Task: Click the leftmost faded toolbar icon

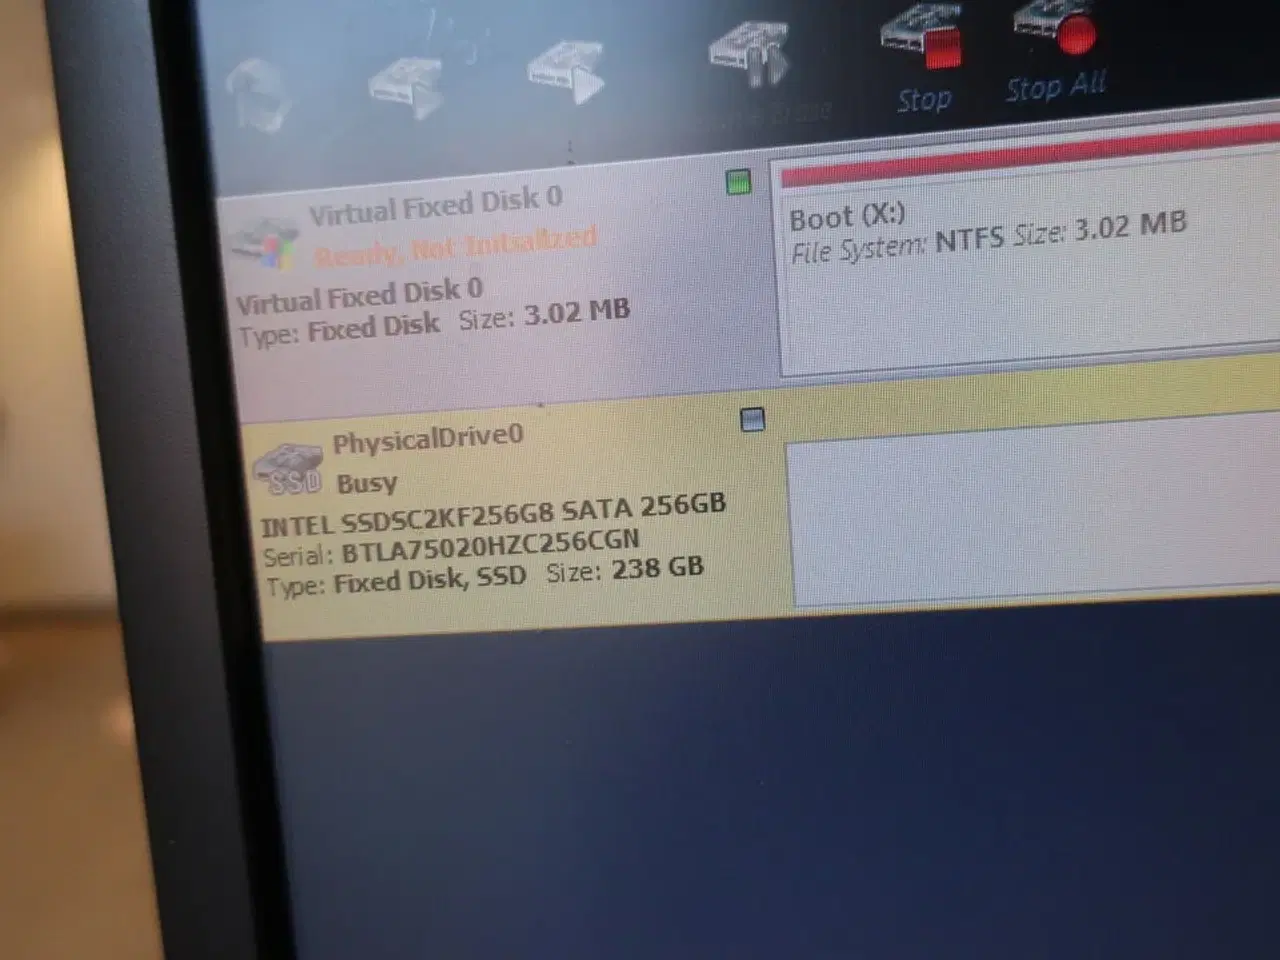Action: (x=258, y=95)
